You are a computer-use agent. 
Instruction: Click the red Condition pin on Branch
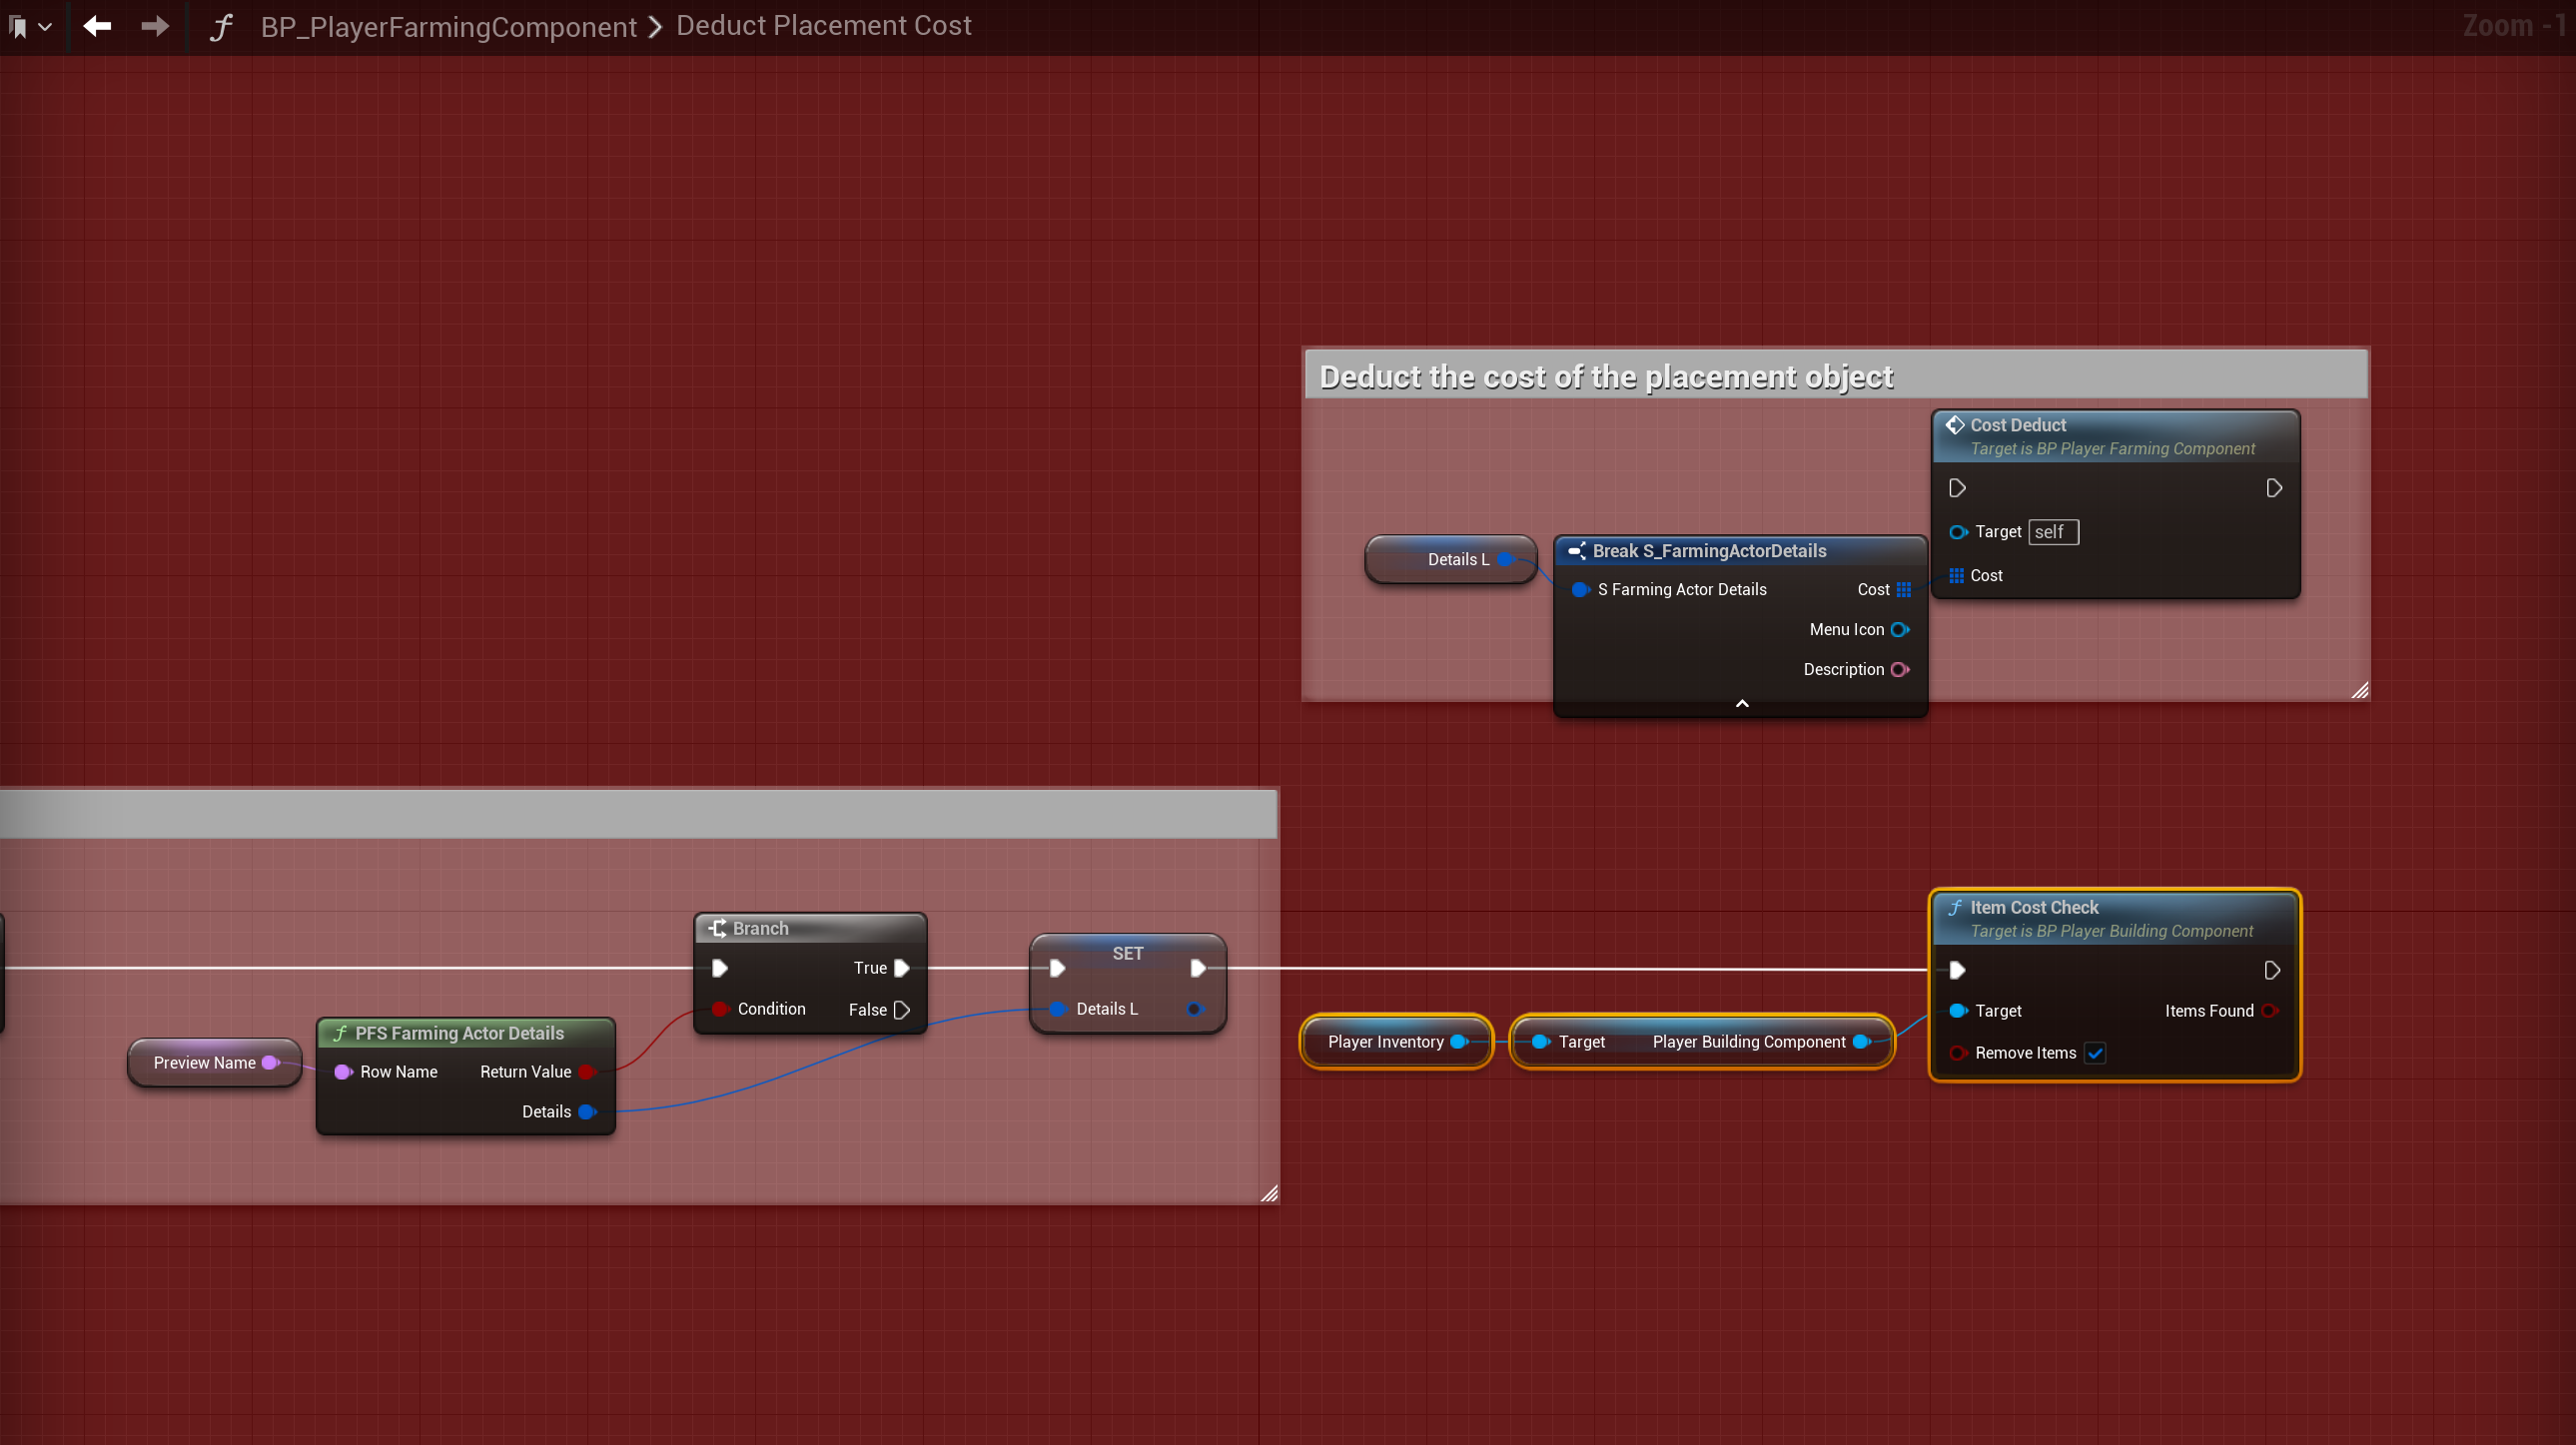[x=720, y=1009]
